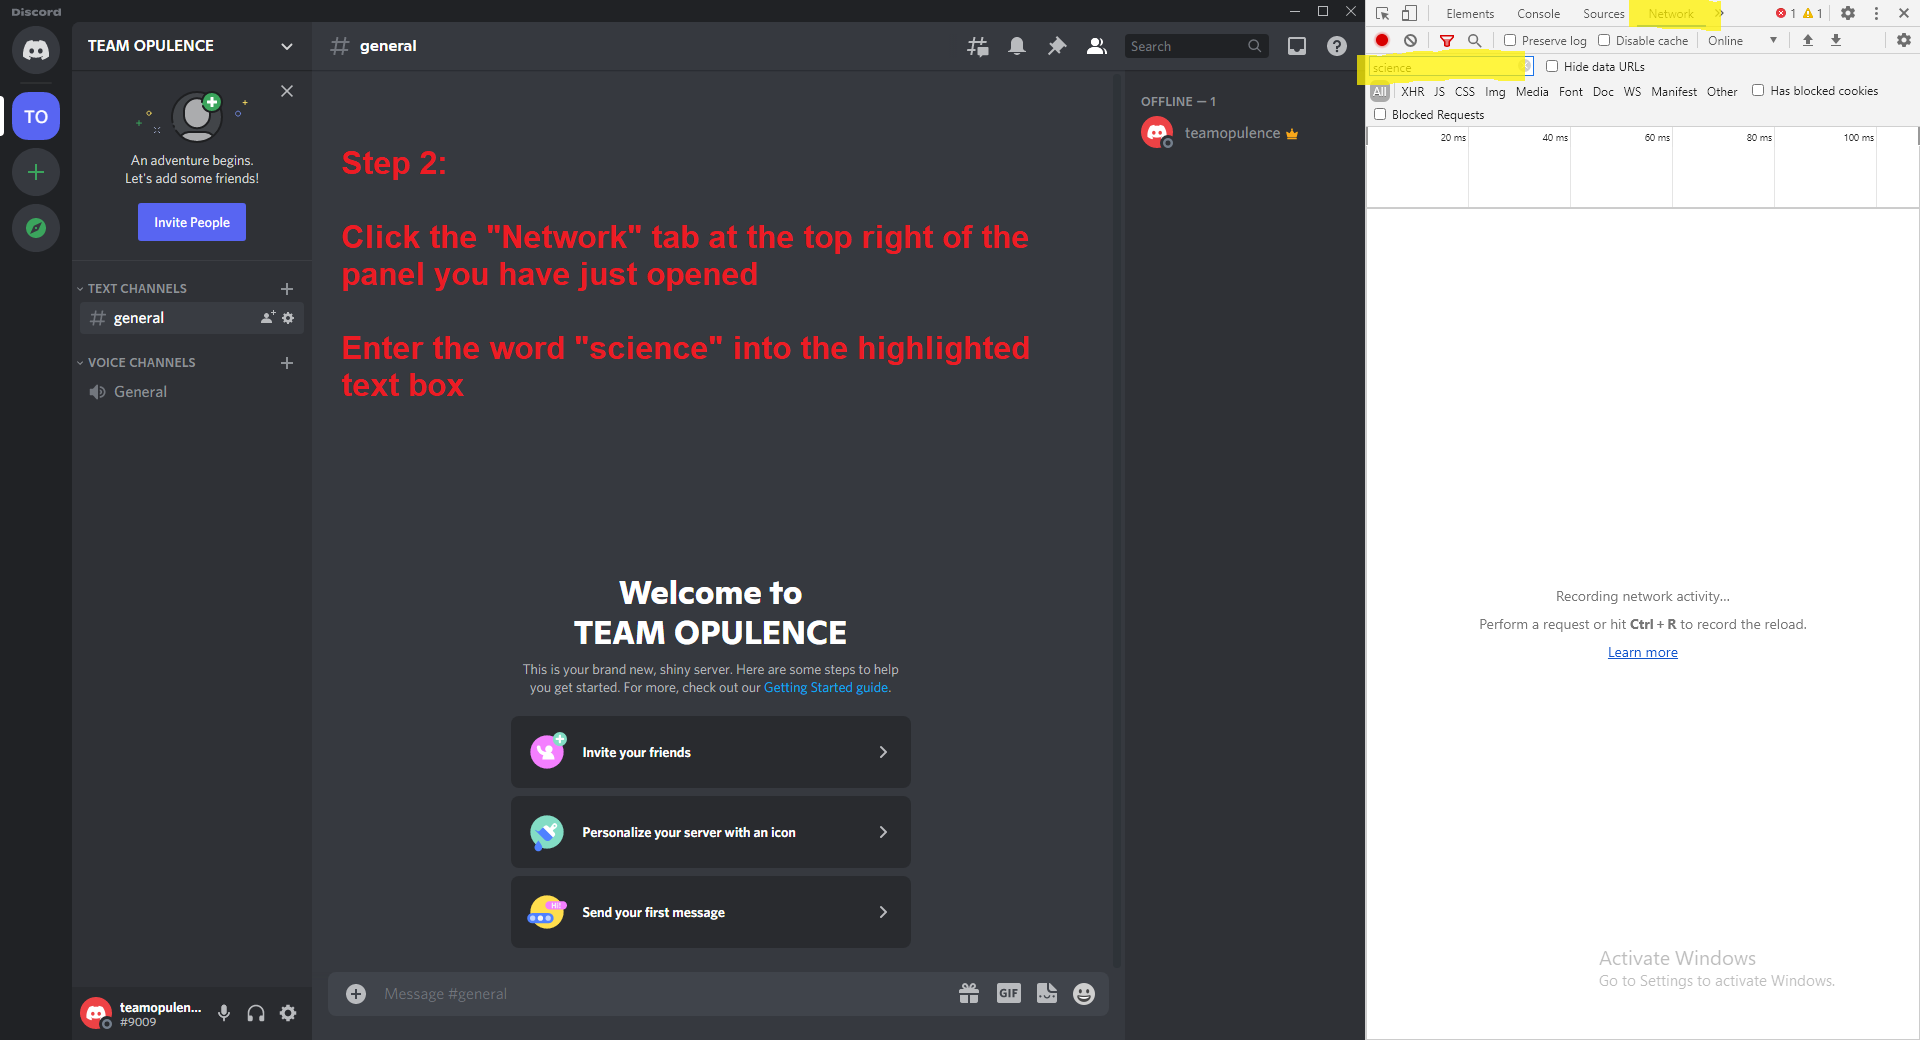Open network settings gear icon
The width and height of the screenshot is (1920, 1040).
coord(1904,40)
